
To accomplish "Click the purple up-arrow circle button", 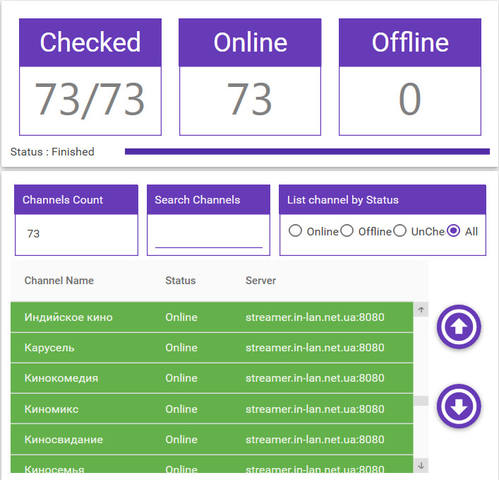I will pos(459,326).
